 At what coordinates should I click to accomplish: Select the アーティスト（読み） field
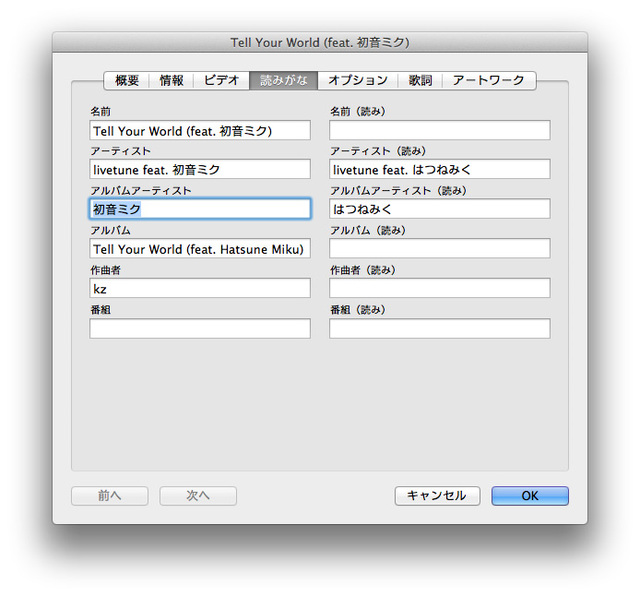[439, 169]
